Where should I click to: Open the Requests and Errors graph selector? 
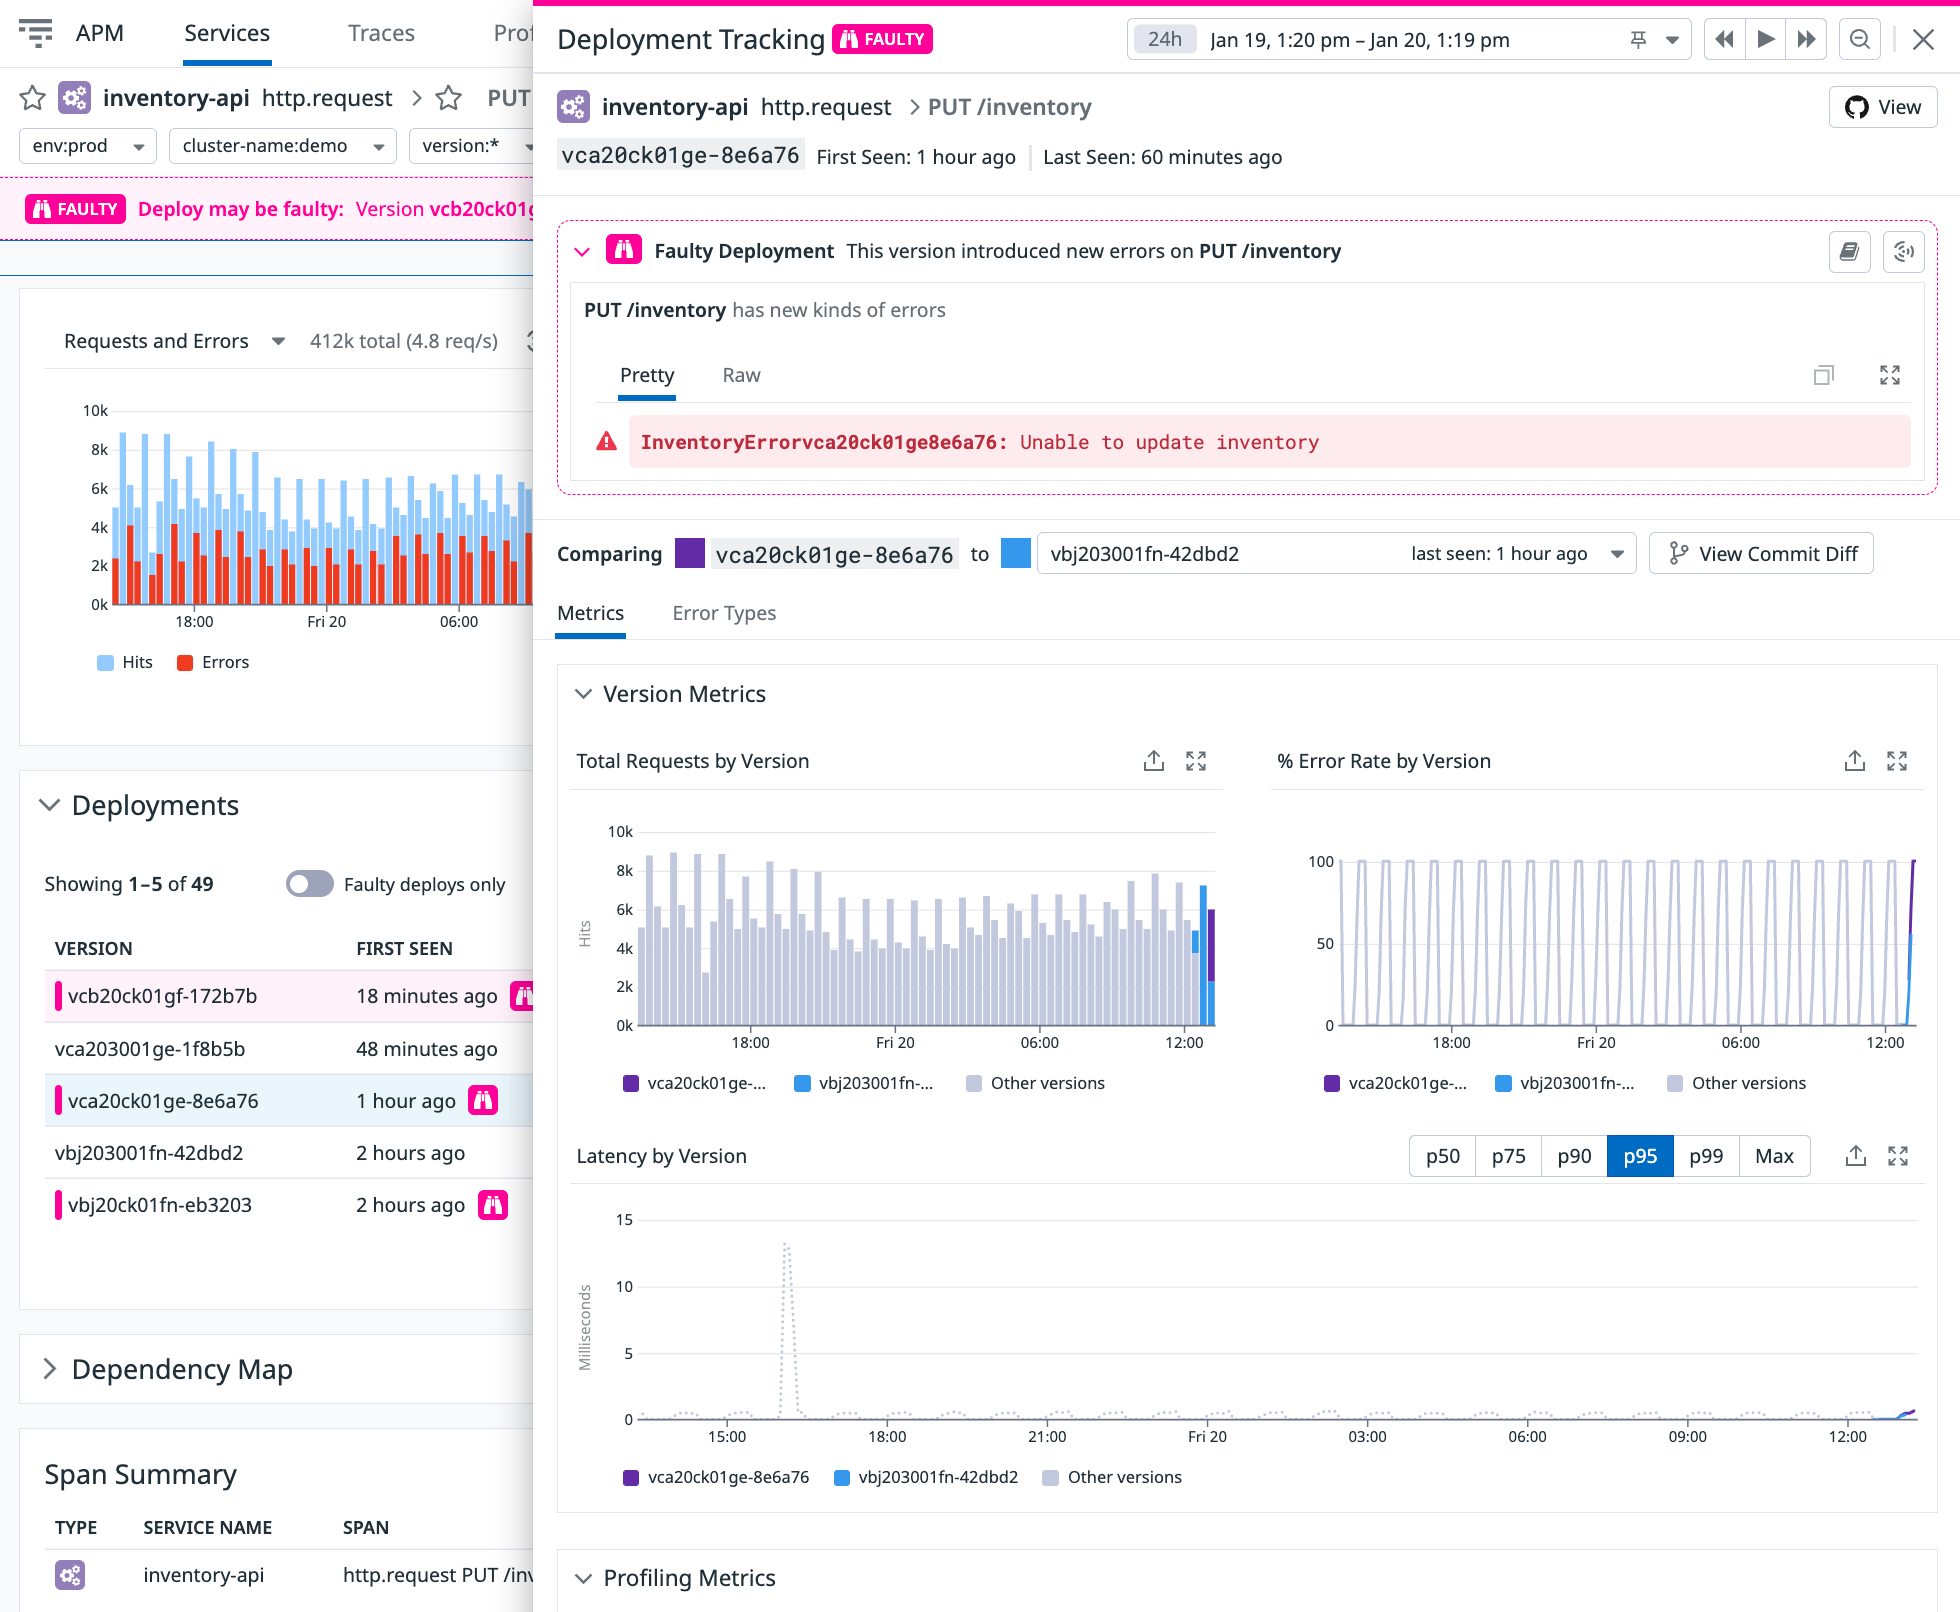175,341
